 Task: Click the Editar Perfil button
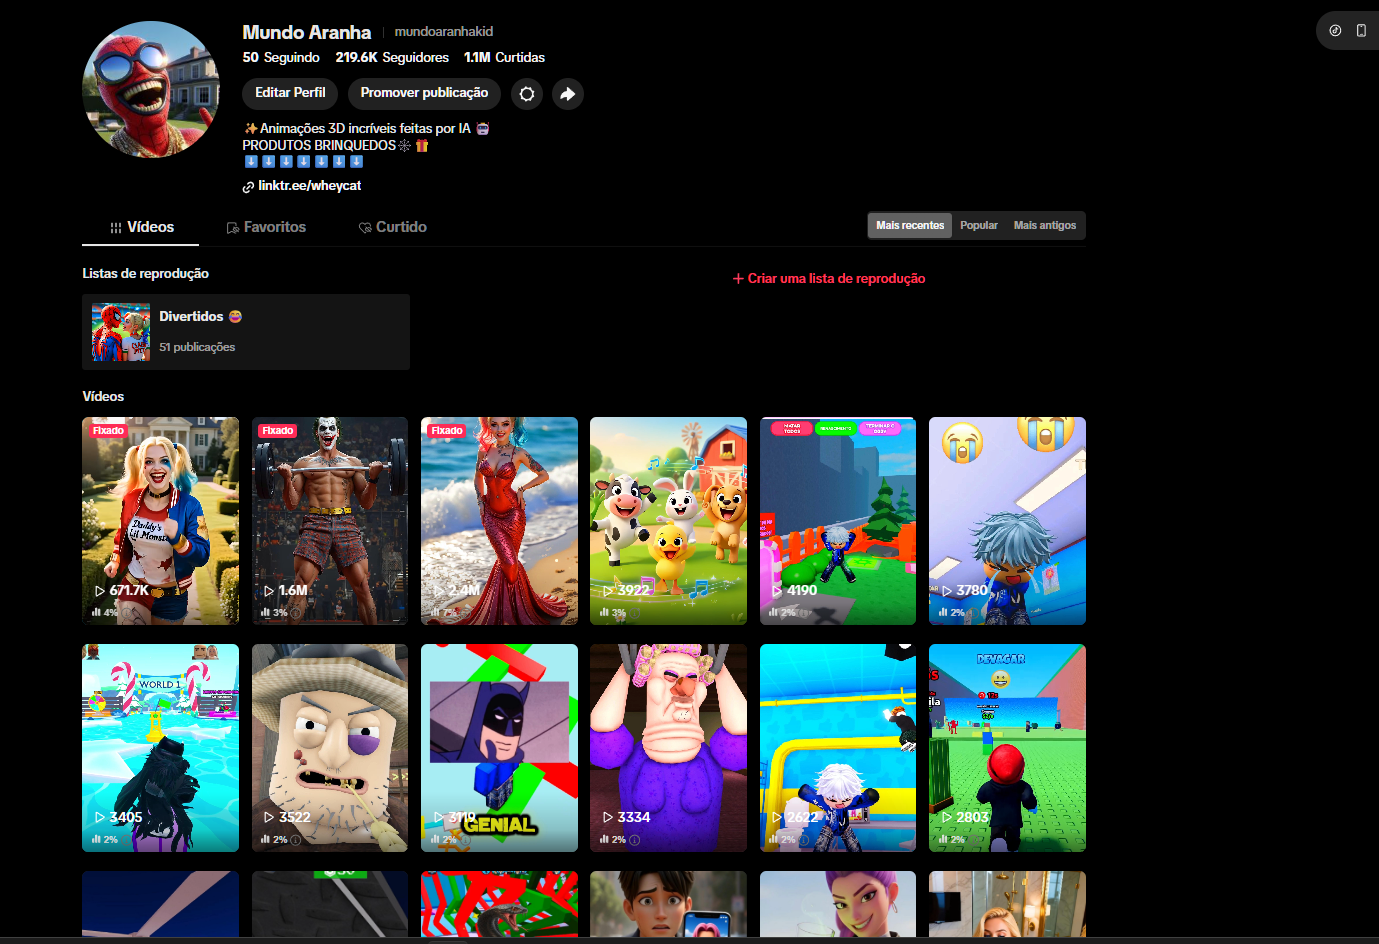click(x=290, y=93)
